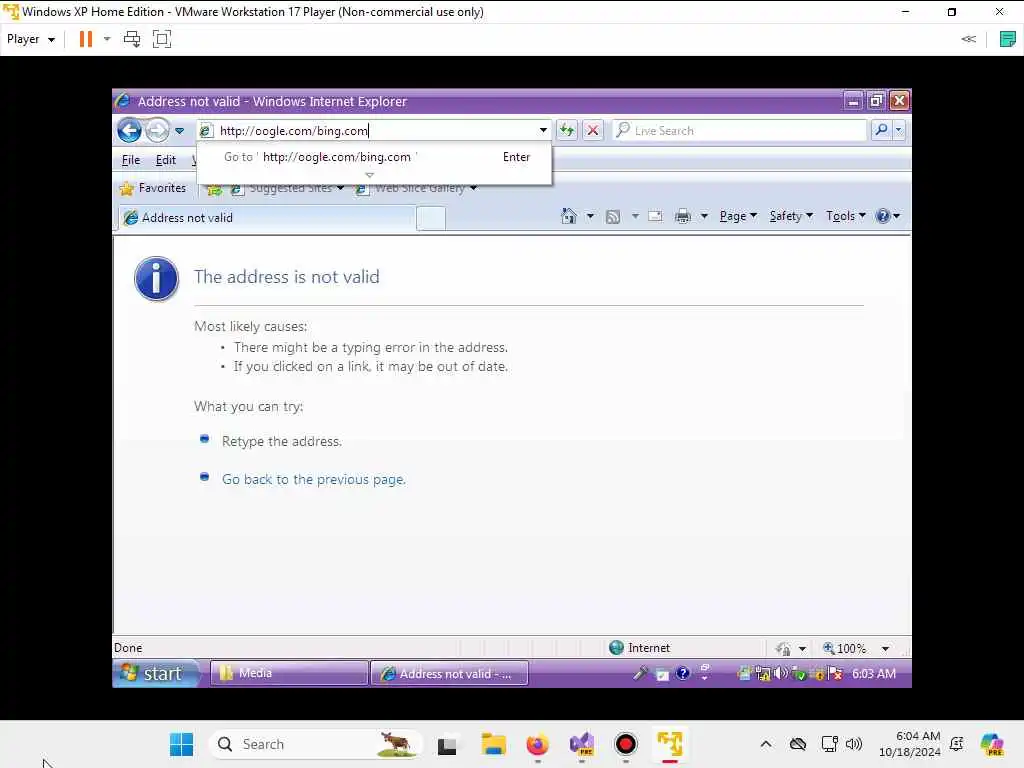The height and width of the screenshot is (768, 1024).
Task: Click the XP tray security alert shield
Action: click(835, 673)
